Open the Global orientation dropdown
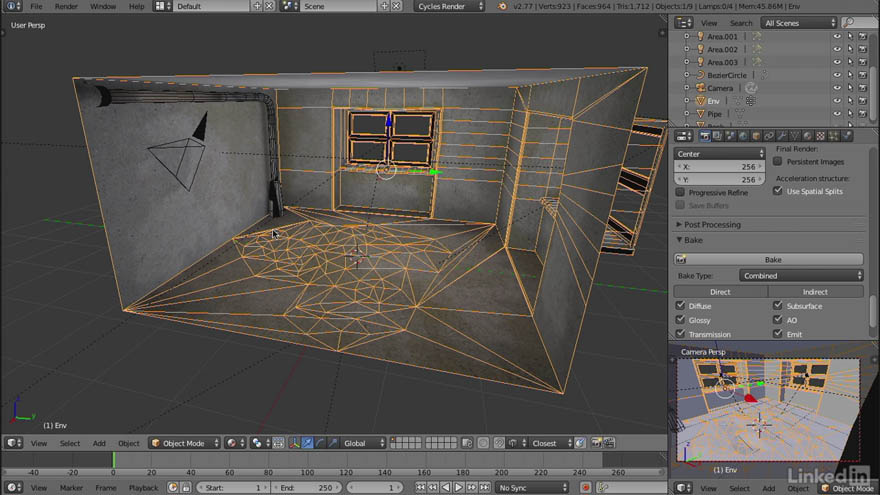Viewport: 880px width, 495px height. pyautogui.click(x=363, y=443)
